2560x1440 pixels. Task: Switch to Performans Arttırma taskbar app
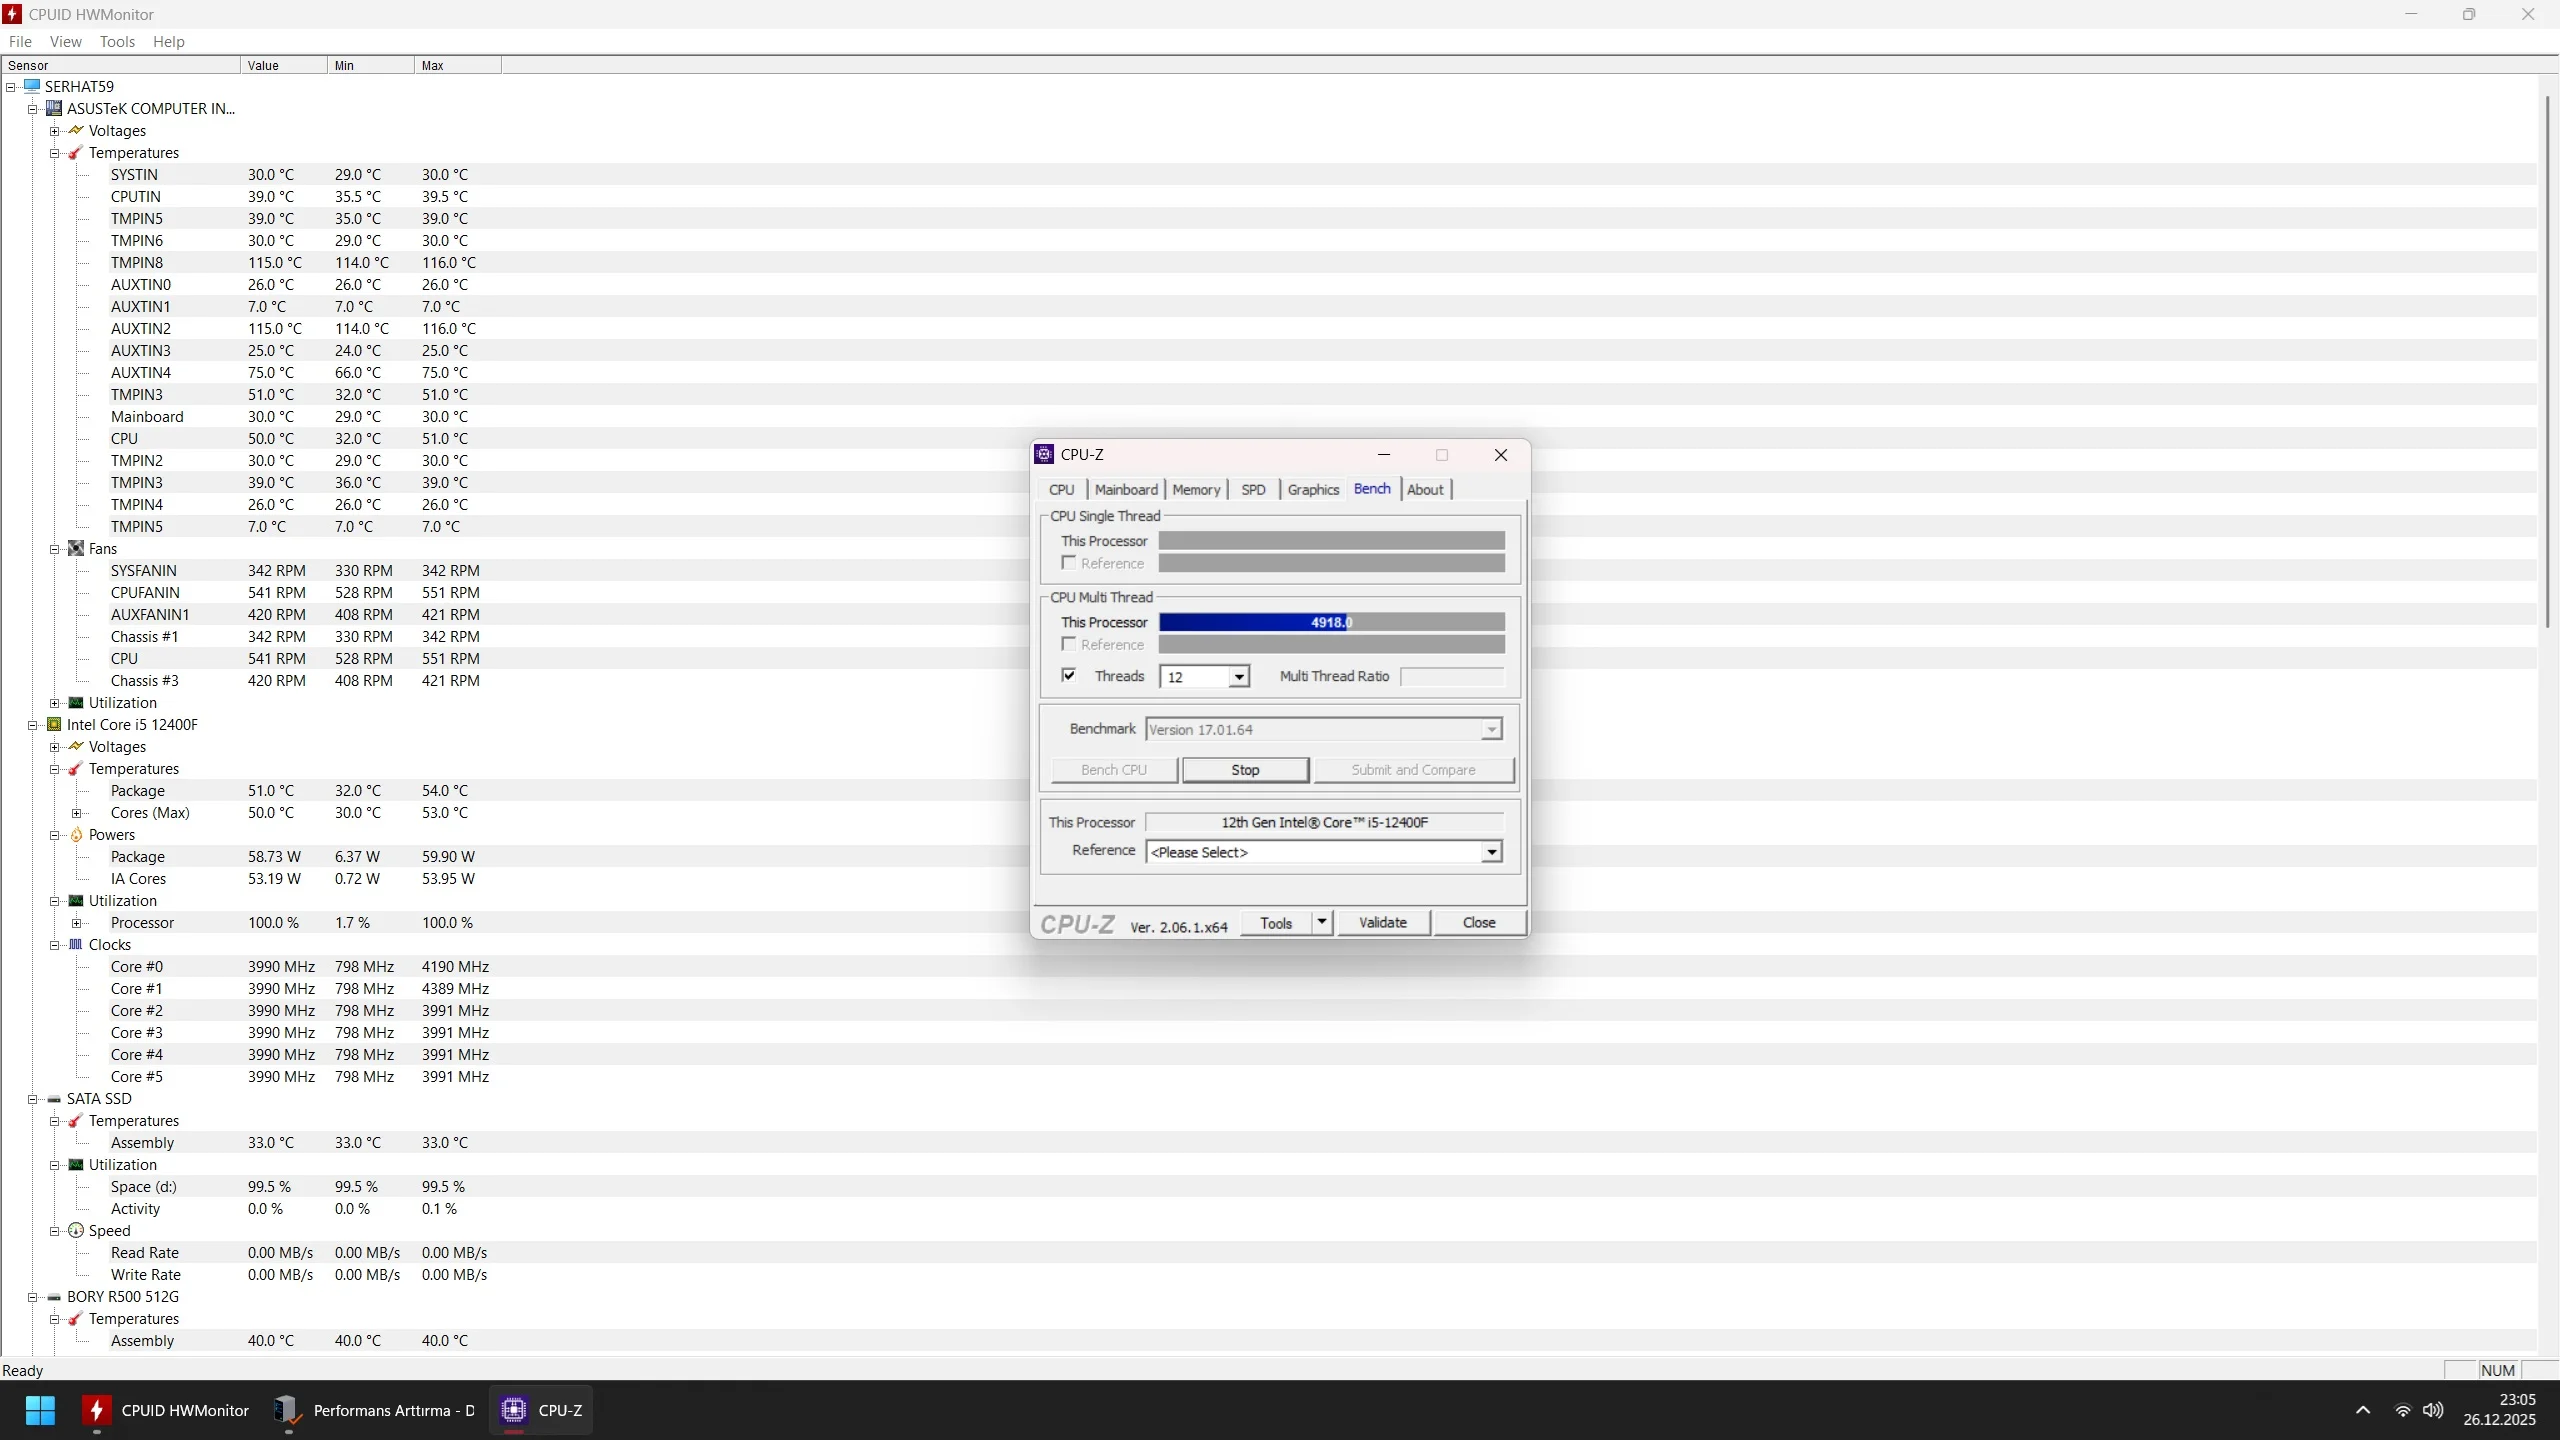375,1410
